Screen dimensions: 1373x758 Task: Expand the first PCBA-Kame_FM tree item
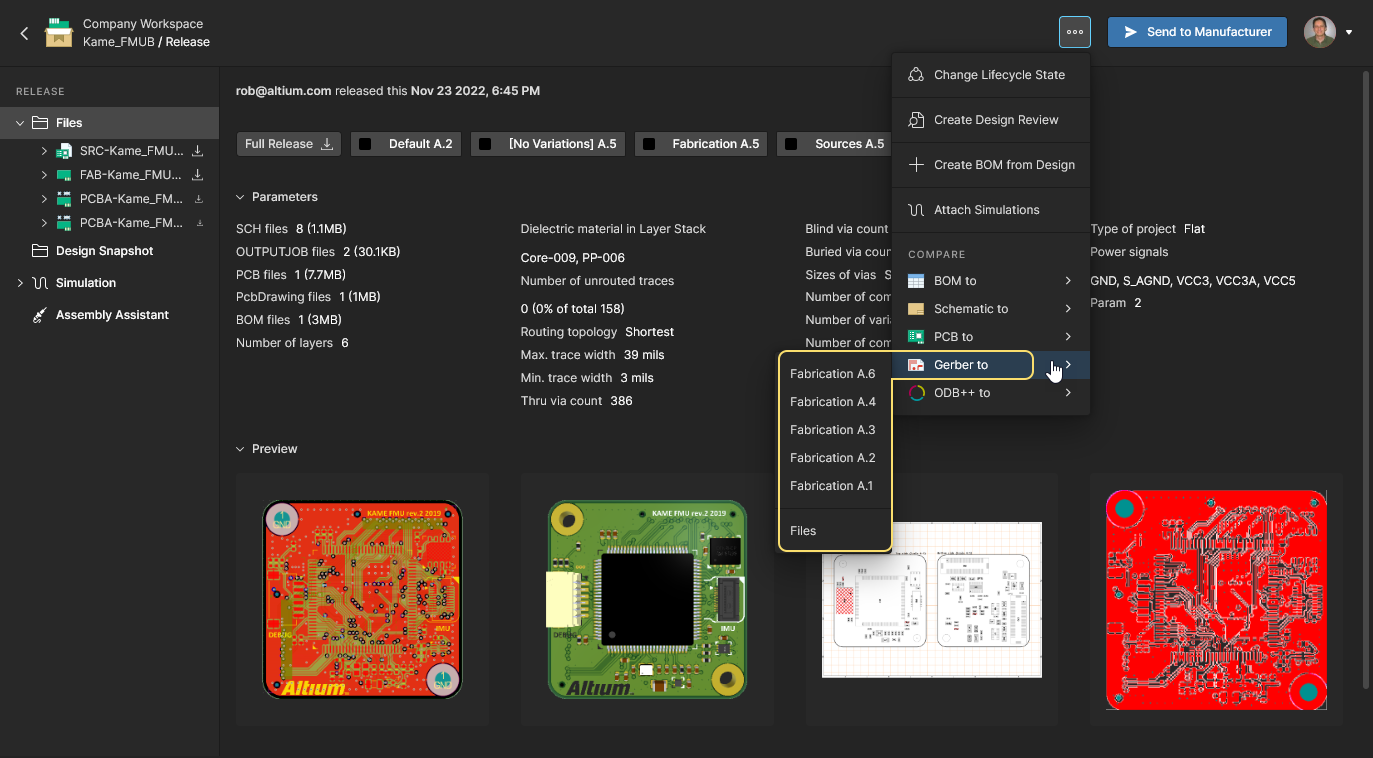click(x=44, y=199)
